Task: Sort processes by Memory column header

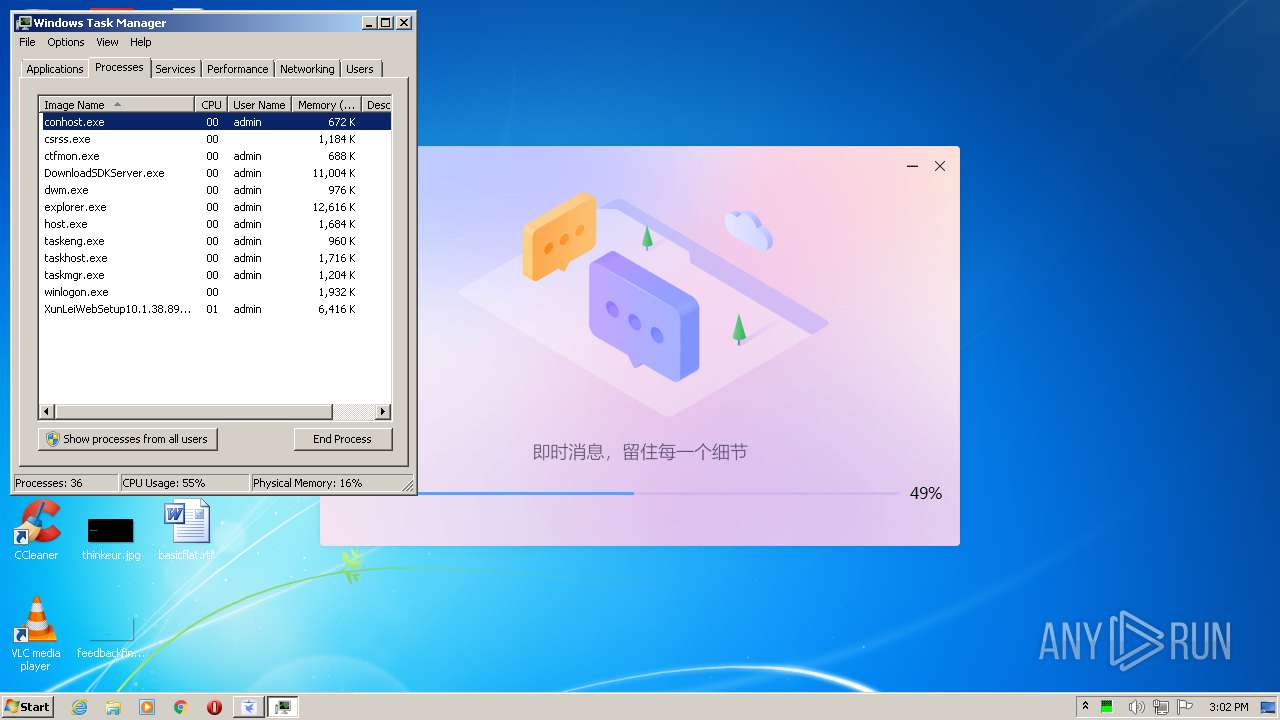Action: [x=326, y=104]
